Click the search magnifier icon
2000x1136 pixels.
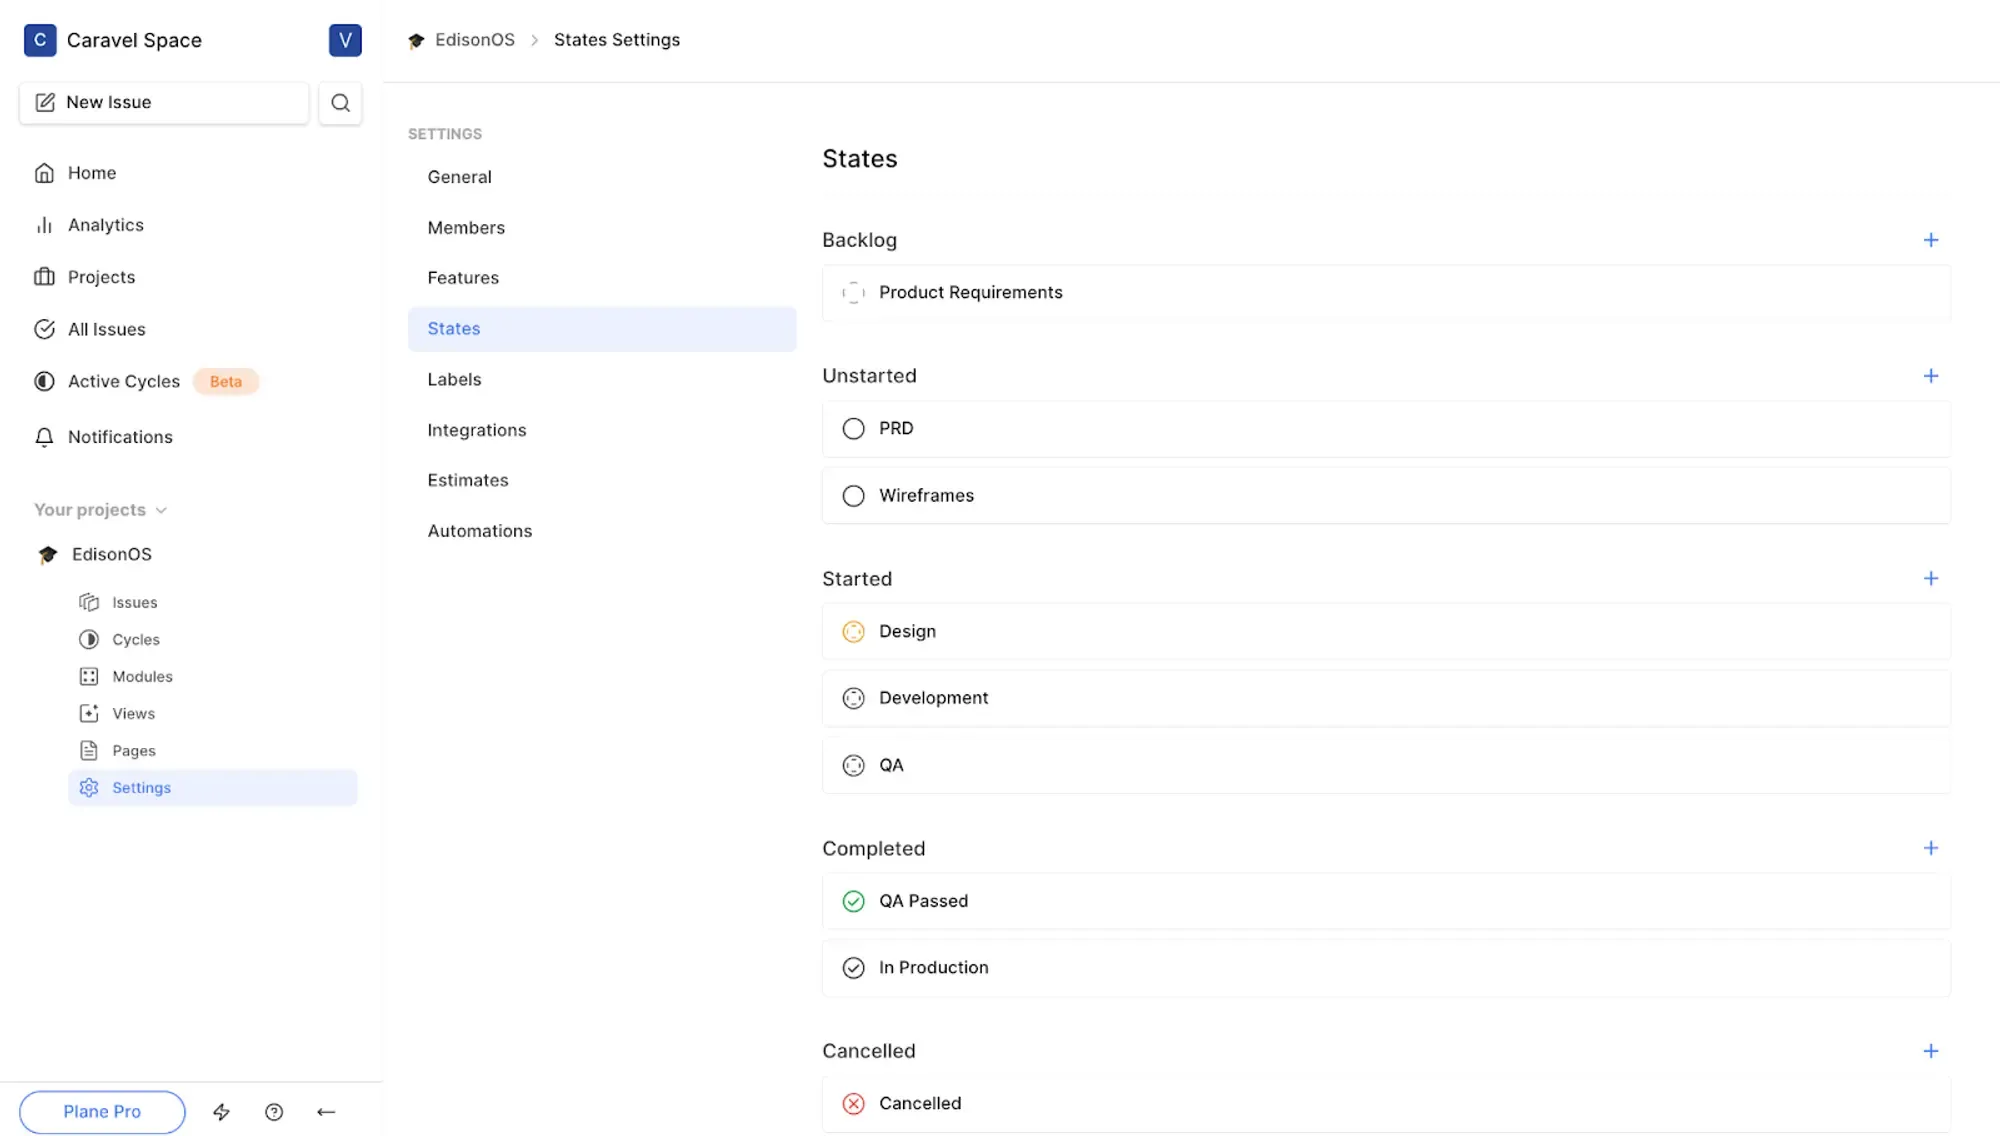point(340,103)
